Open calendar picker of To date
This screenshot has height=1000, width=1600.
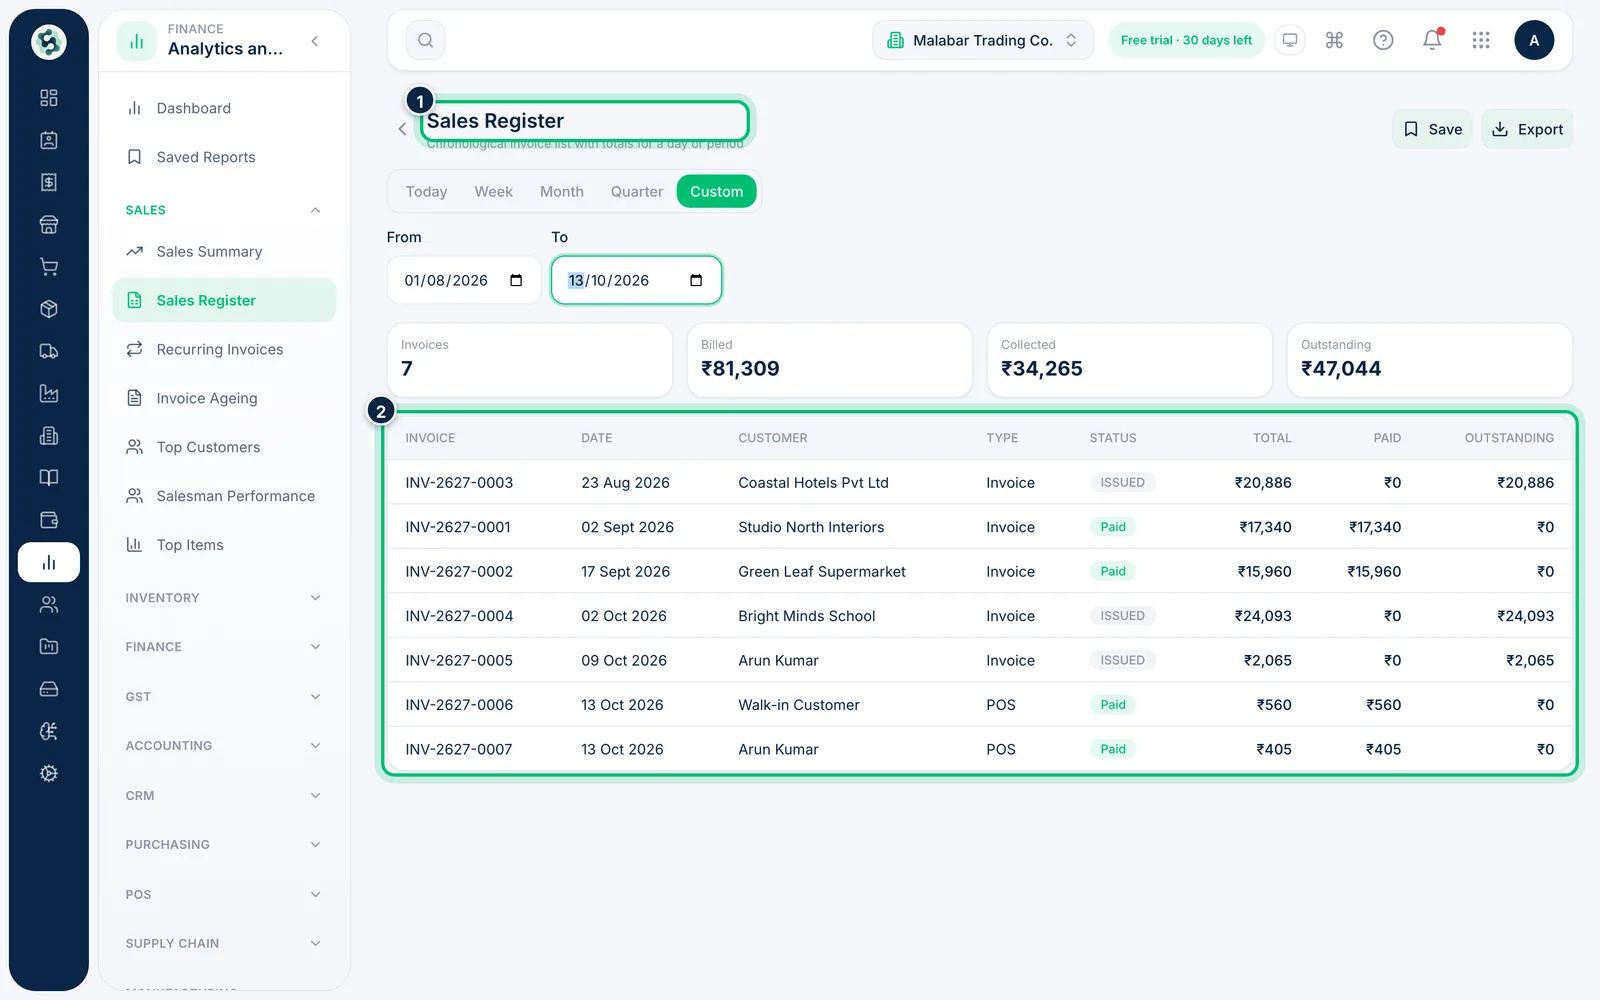click(696, 280)
